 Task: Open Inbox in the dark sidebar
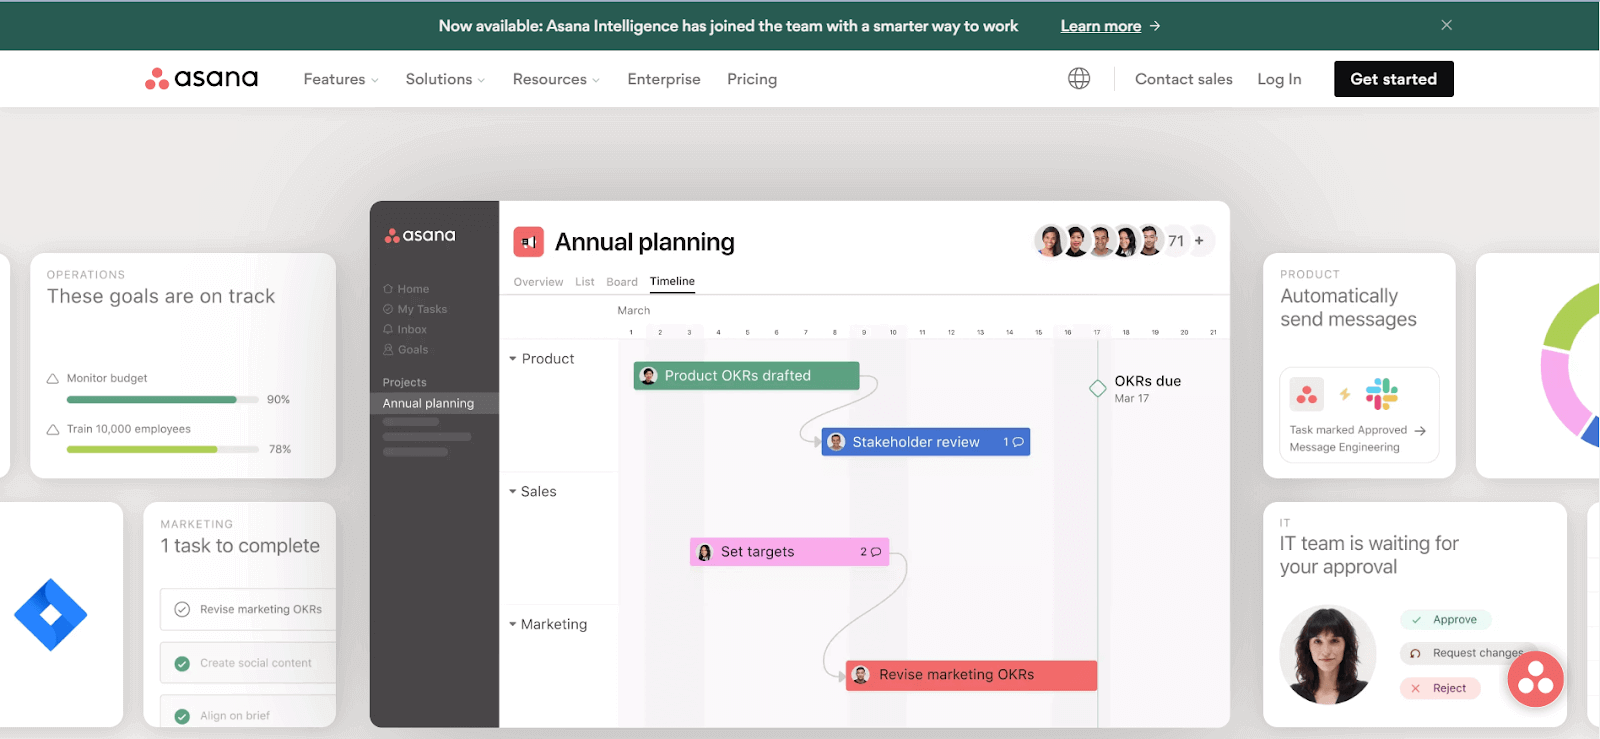[405, 329]
